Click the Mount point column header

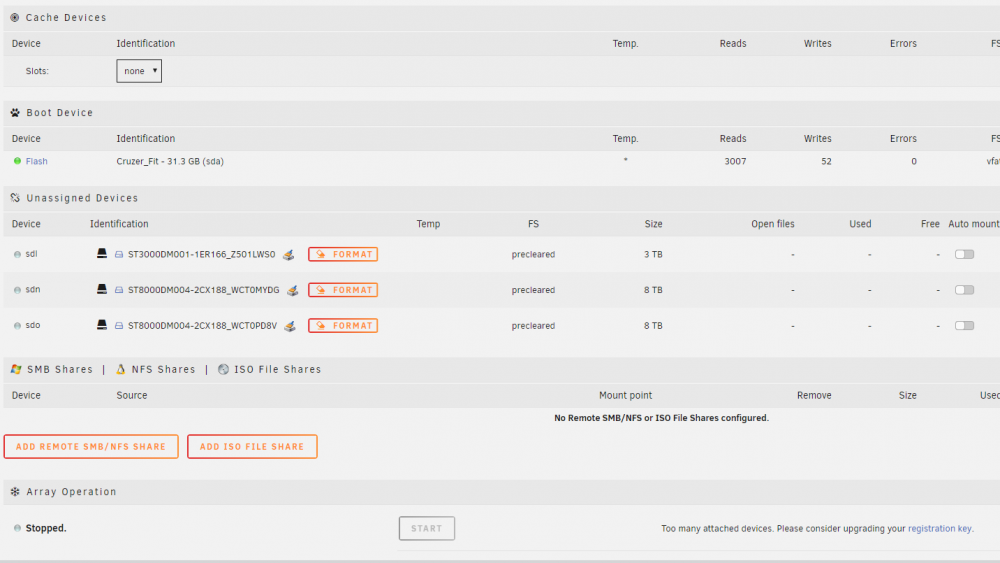click(x=626, y=395)
